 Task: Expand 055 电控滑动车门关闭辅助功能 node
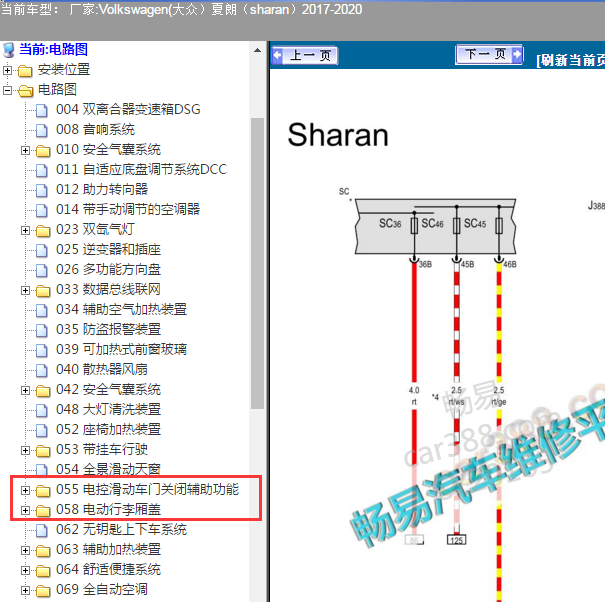(25, 490)
